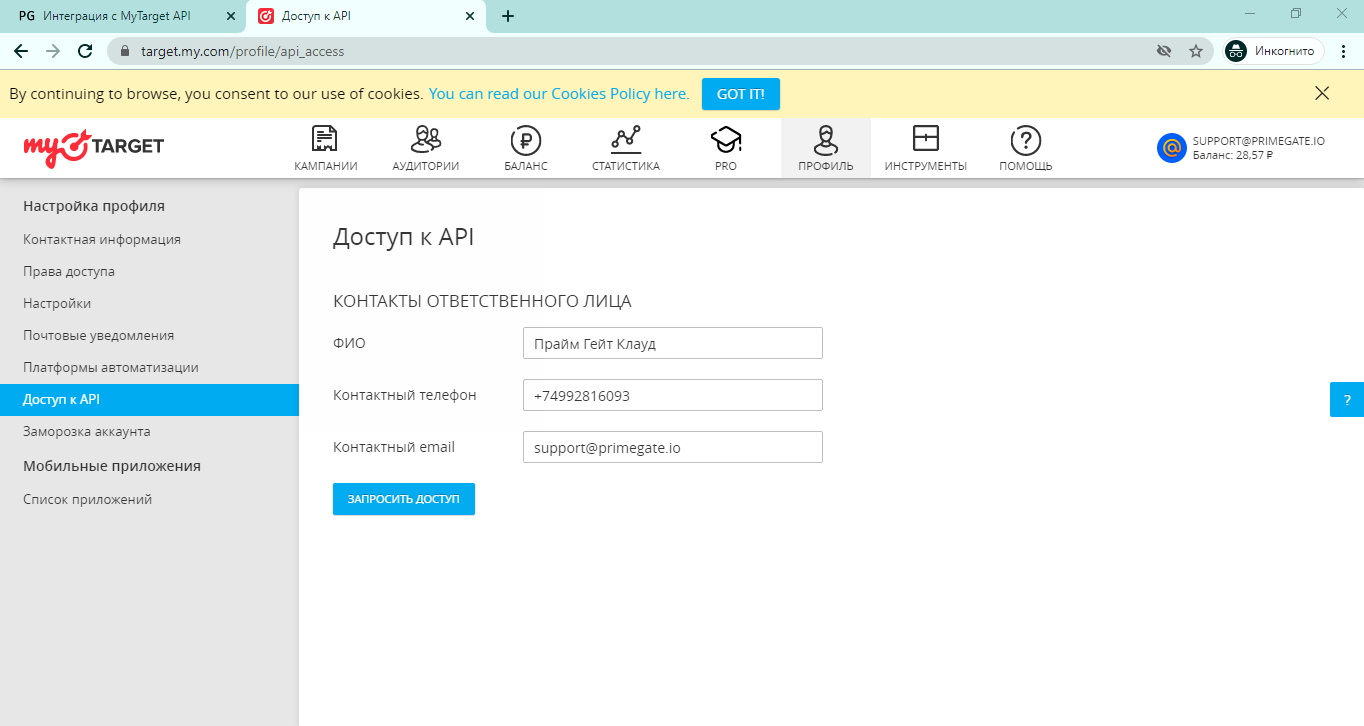The image size is (1364, 726).
Task: Select Права доступа in sidebar
Action: click(69, 271)
